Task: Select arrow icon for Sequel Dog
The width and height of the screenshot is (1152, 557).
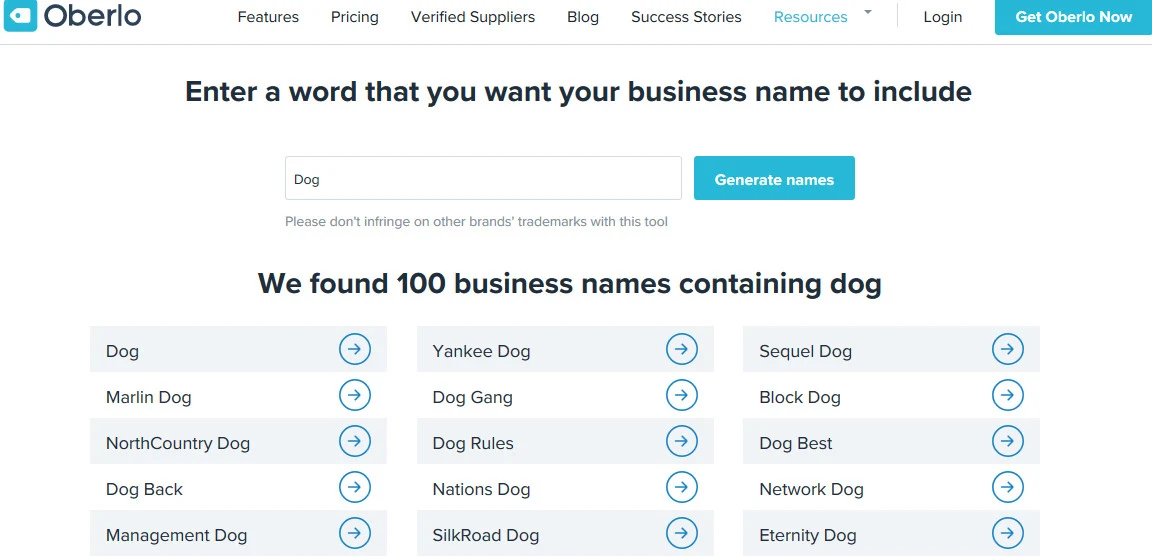Action: point(1007,349)
